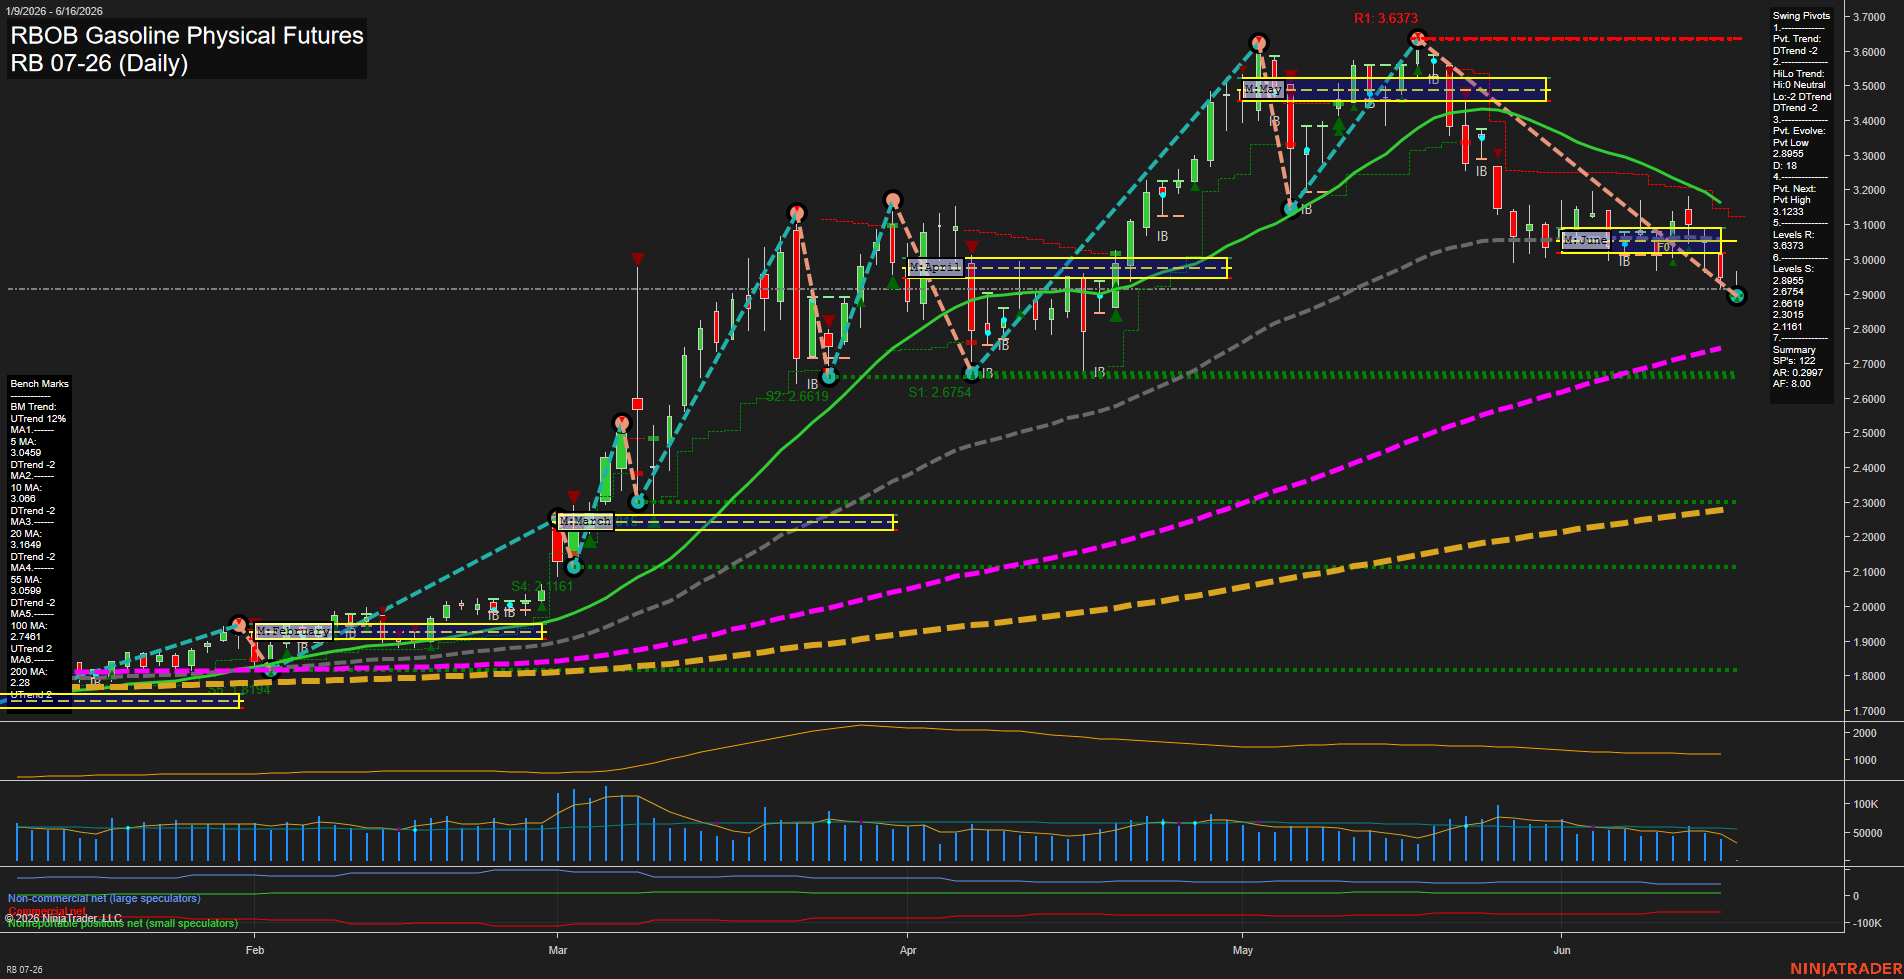Viewport: 1904px width, 979px height.
Task: Click the 100K volume axis label
Action: (x=1866, y=804)
